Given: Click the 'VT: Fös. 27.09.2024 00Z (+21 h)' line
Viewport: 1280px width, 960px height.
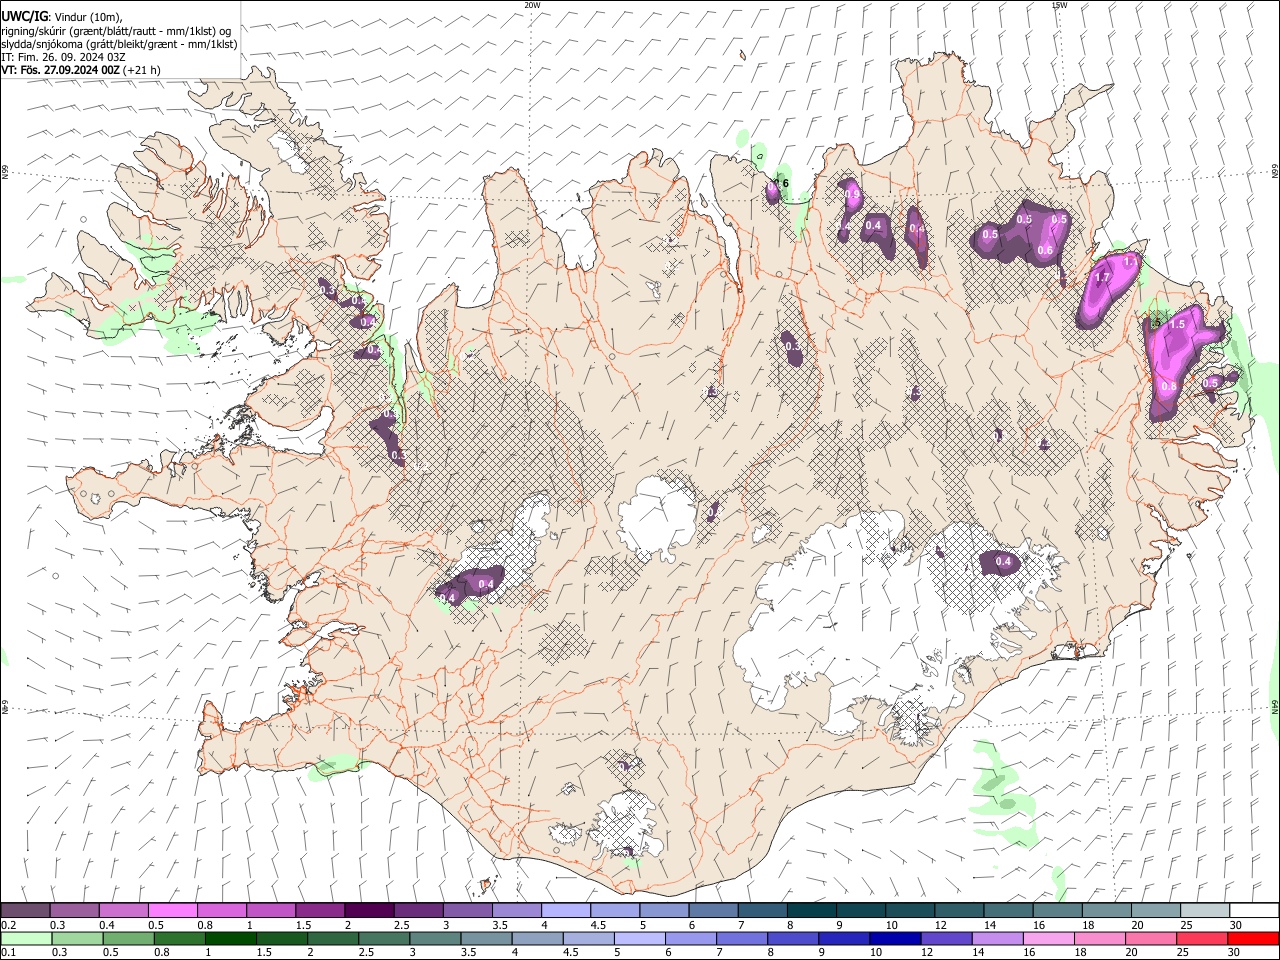Looking at the screenshot, I should pyautogui.click(x=81, y=70).
